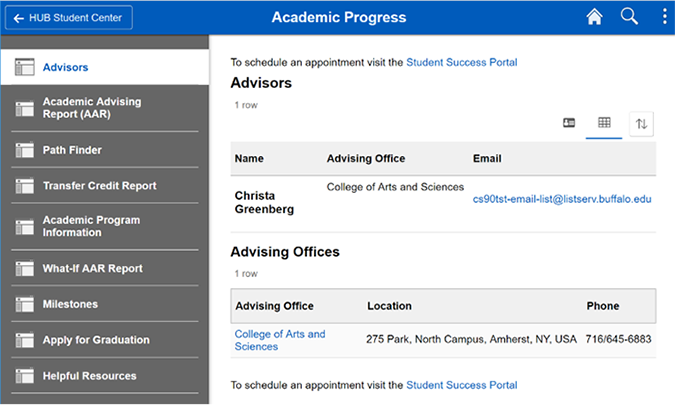Open the search magnifier icon

coord(629,17)
